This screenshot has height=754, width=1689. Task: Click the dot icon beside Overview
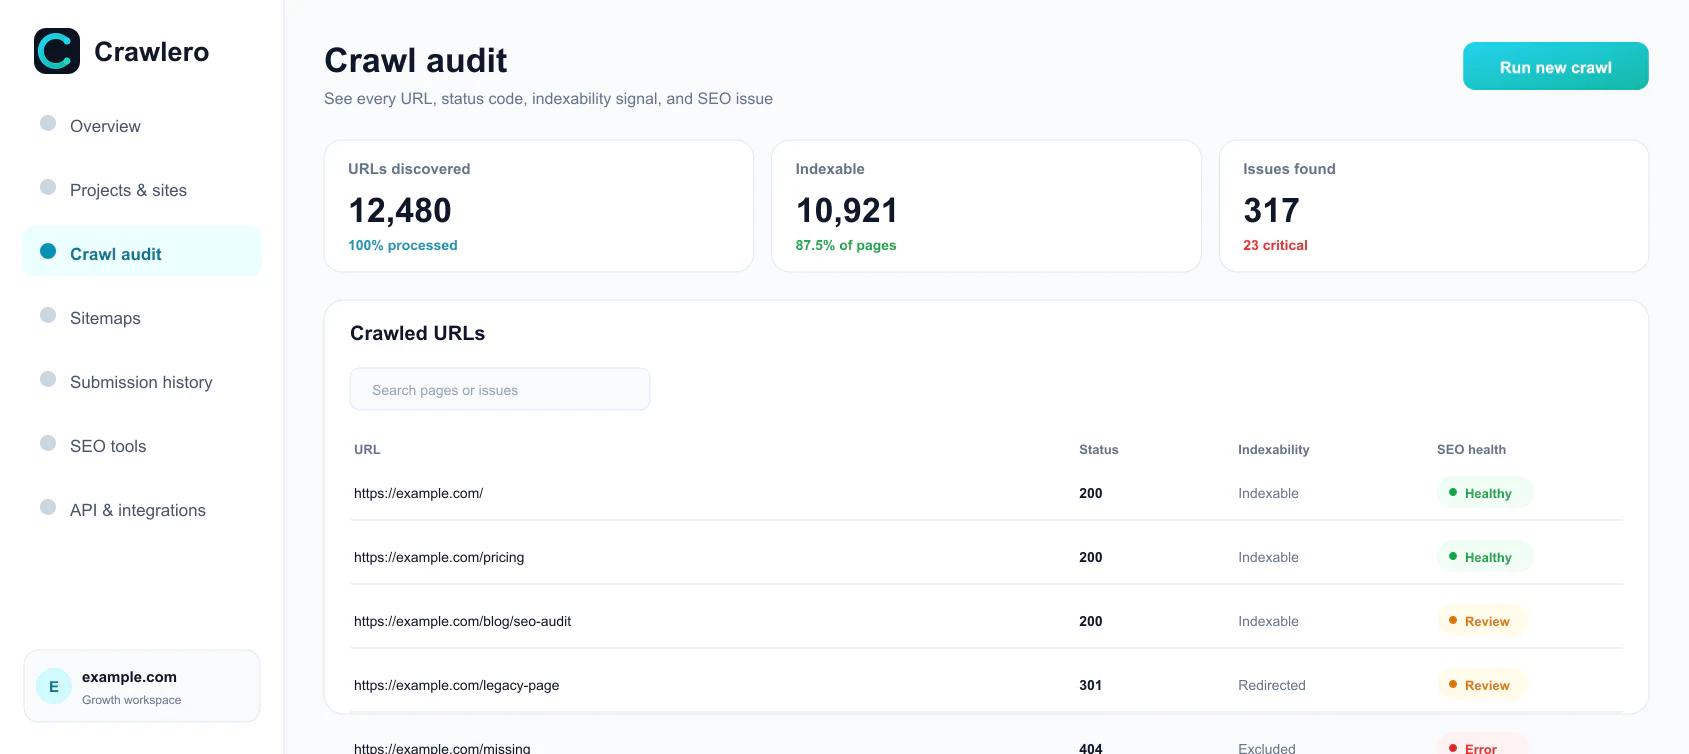(x=48, y=123)
